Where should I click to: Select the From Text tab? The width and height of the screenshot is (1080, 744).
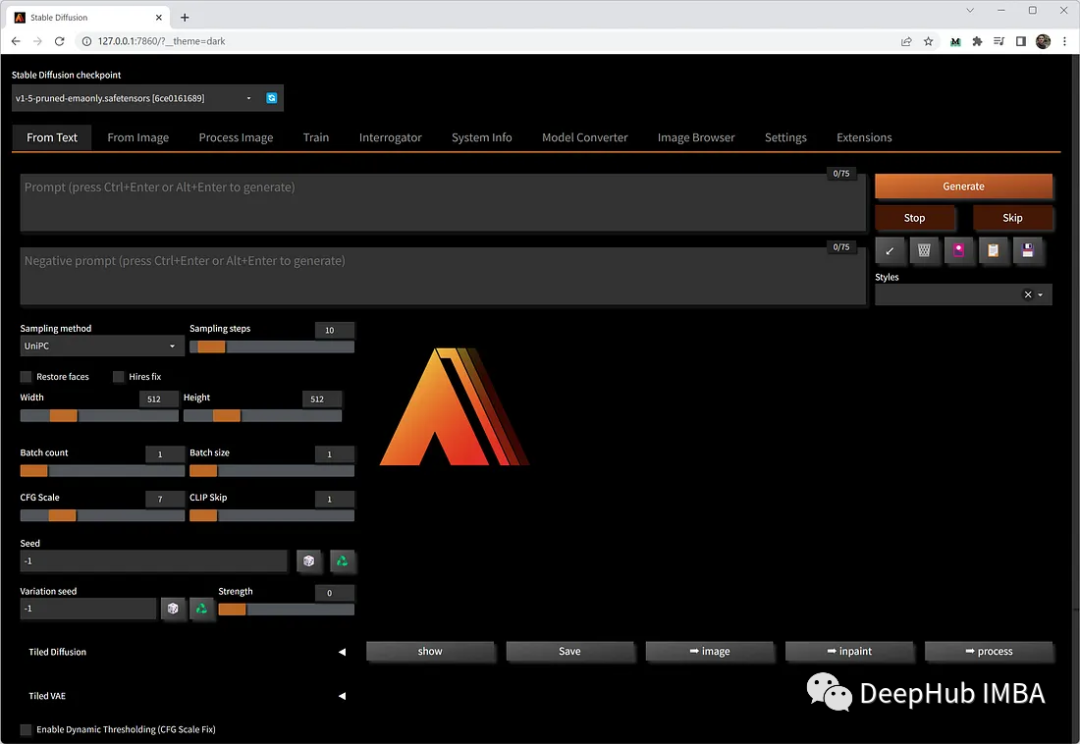click(x=52, y=138)
